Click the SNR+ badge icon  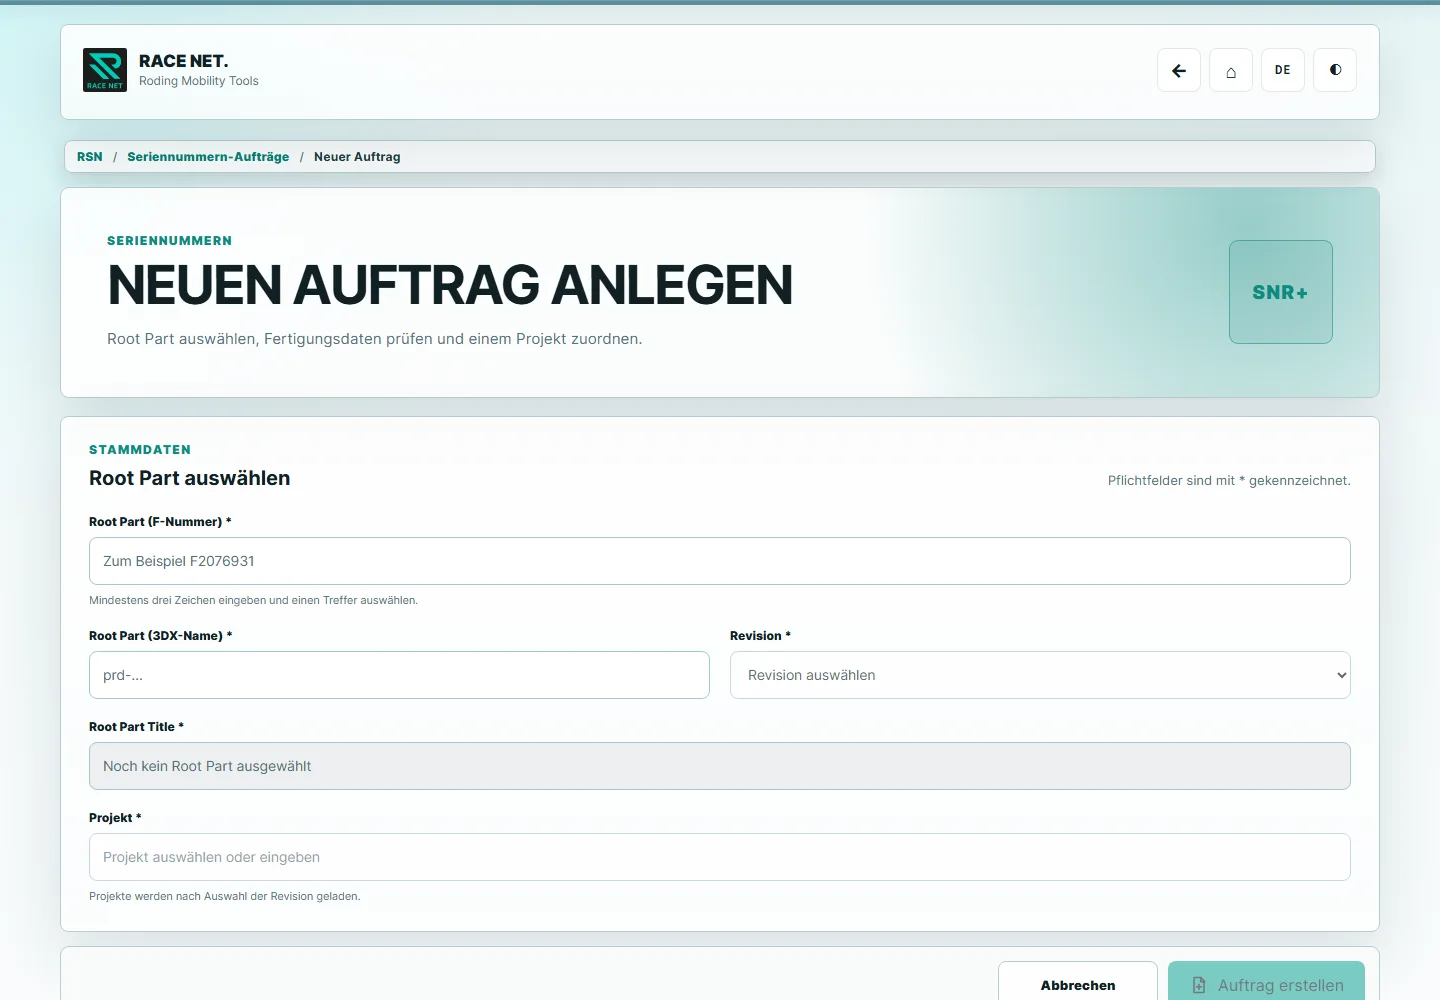[1281, 292]
